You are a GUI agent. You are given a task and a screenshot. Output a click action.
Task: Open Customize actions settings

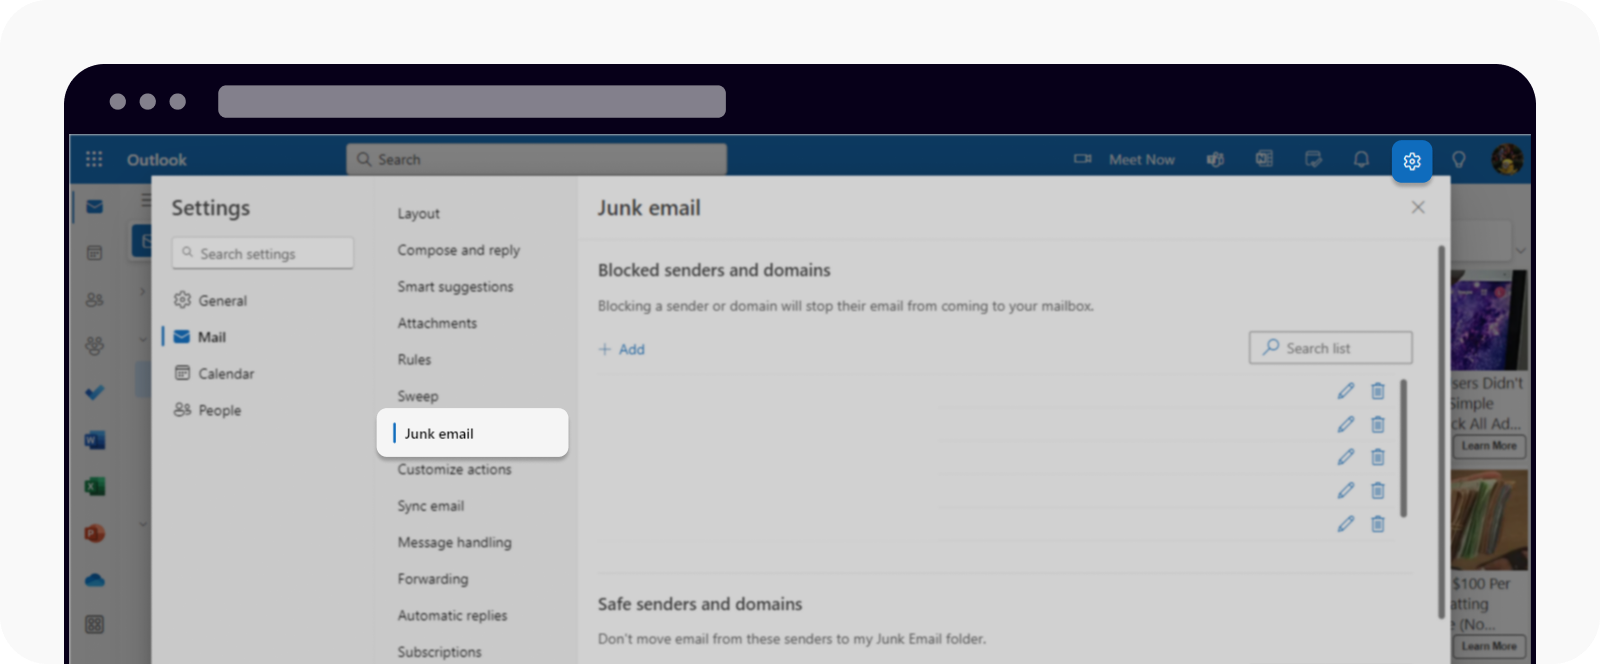click(x=454, y=469)
